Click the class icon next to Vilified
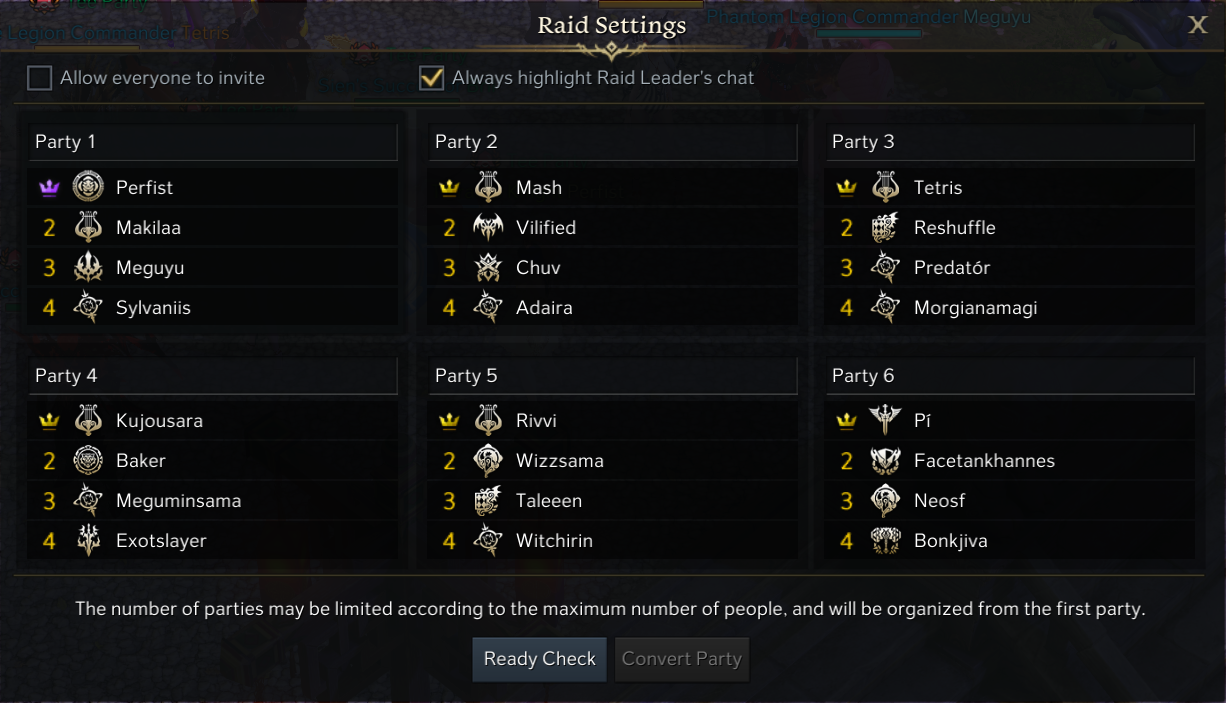This screenshot has height=703, width=1226. click(488, 228)
